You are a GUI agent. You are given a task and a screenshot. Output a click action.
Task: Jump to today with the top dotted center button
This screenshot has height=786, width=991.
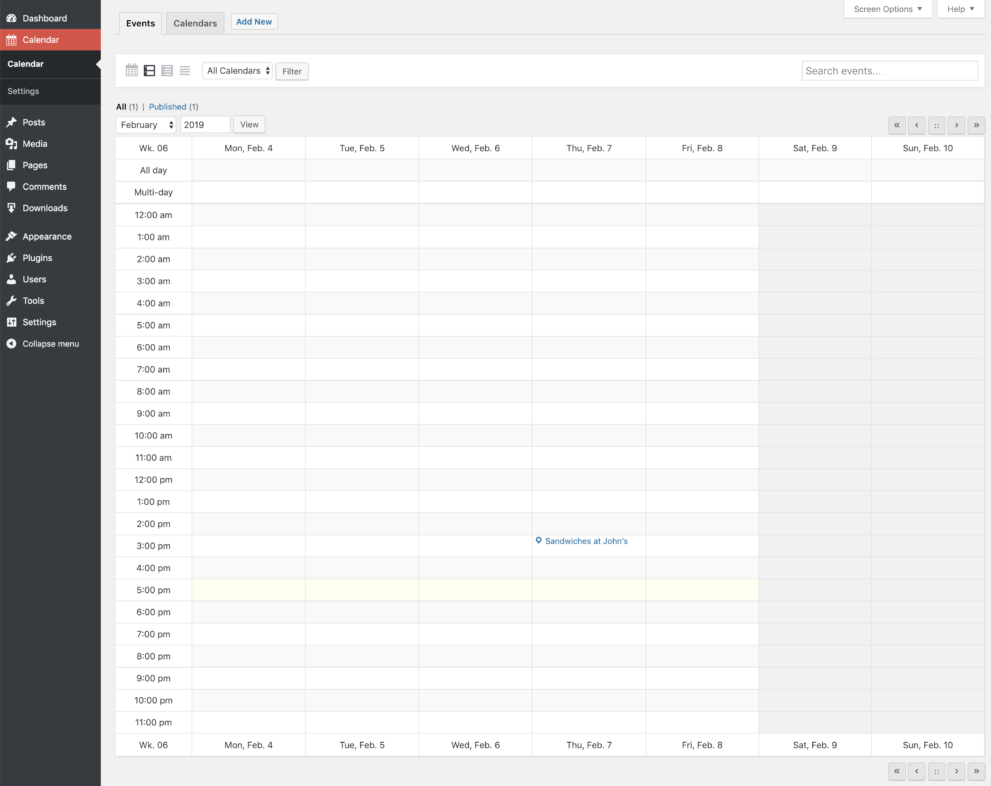pyautogui.click(x=936, y=125)
